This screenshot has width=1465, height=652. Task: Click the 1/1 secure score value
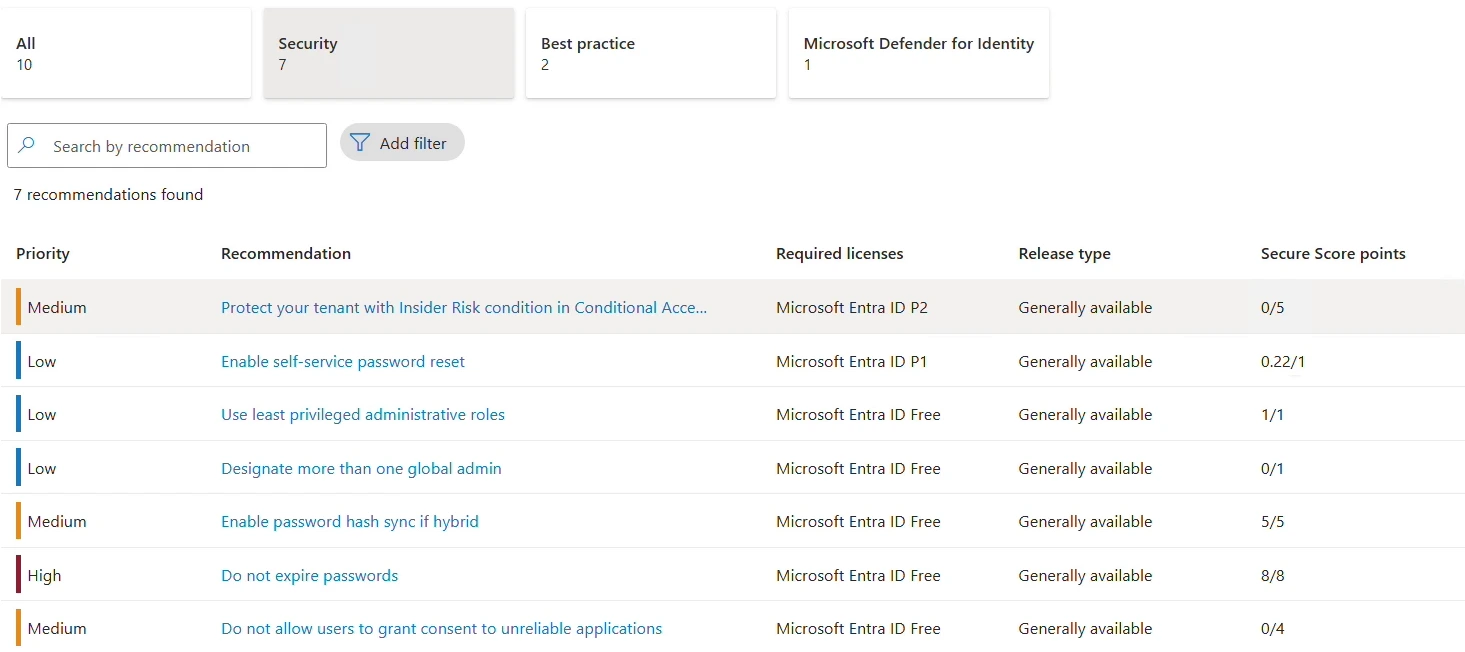(1272, 414)
